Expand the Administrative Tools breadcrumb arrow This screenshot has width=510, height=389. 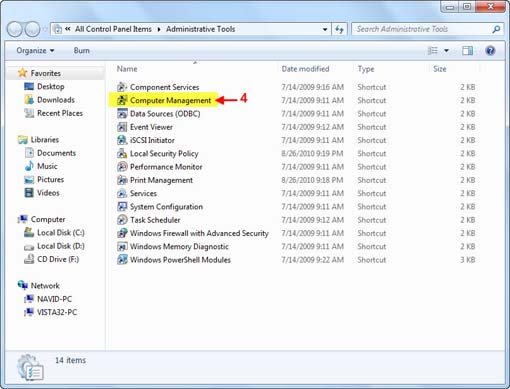(x=159, y=29)
